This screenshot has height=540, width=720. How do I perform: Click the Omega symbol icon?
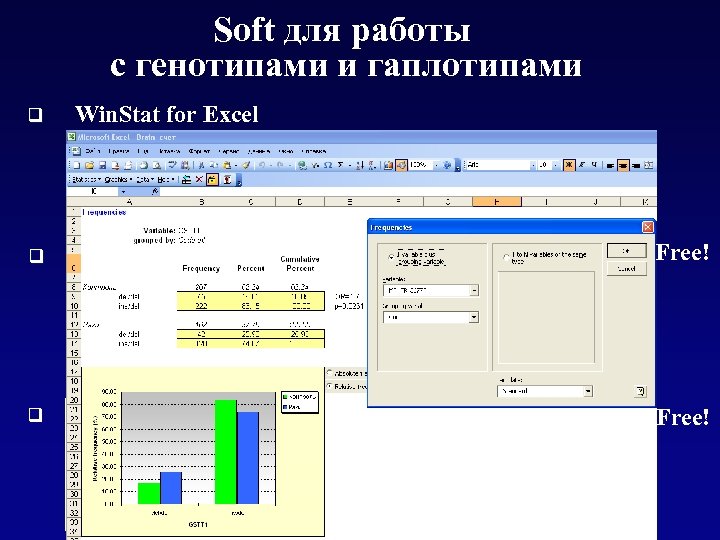pos(328,165)
